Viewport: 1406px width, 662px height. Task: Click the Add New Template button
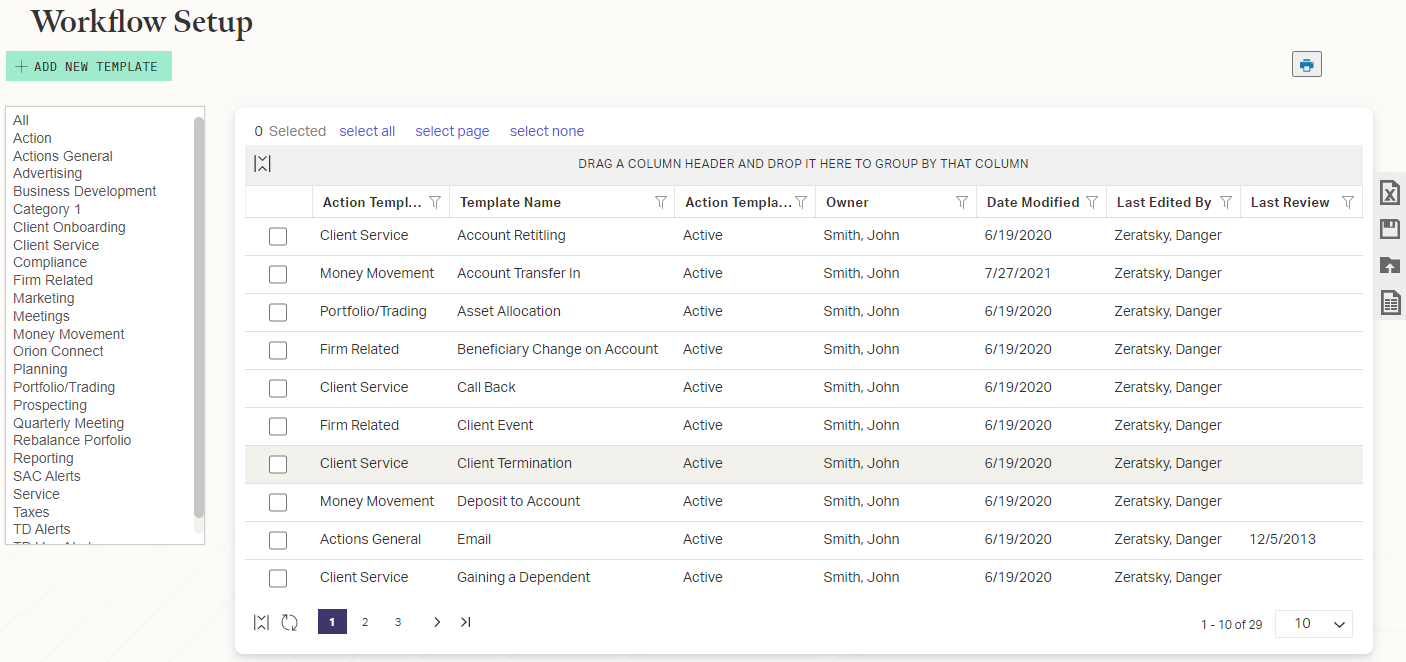(x=88, y=65)
